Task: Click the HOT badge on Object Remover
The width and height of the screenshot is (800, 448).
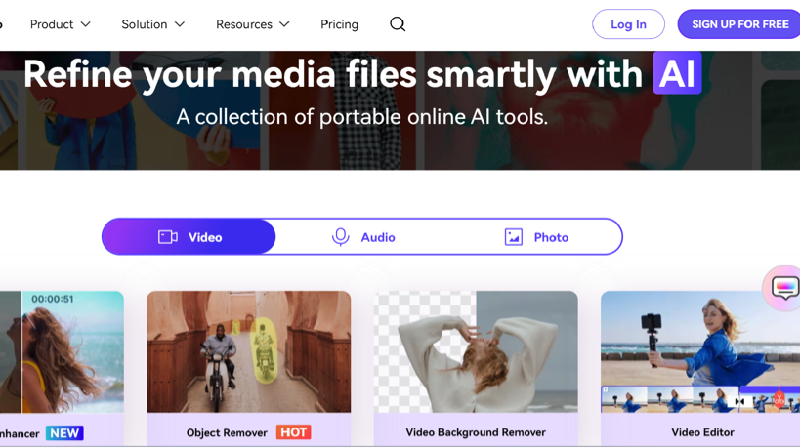Action: click(x=293, y=432)
